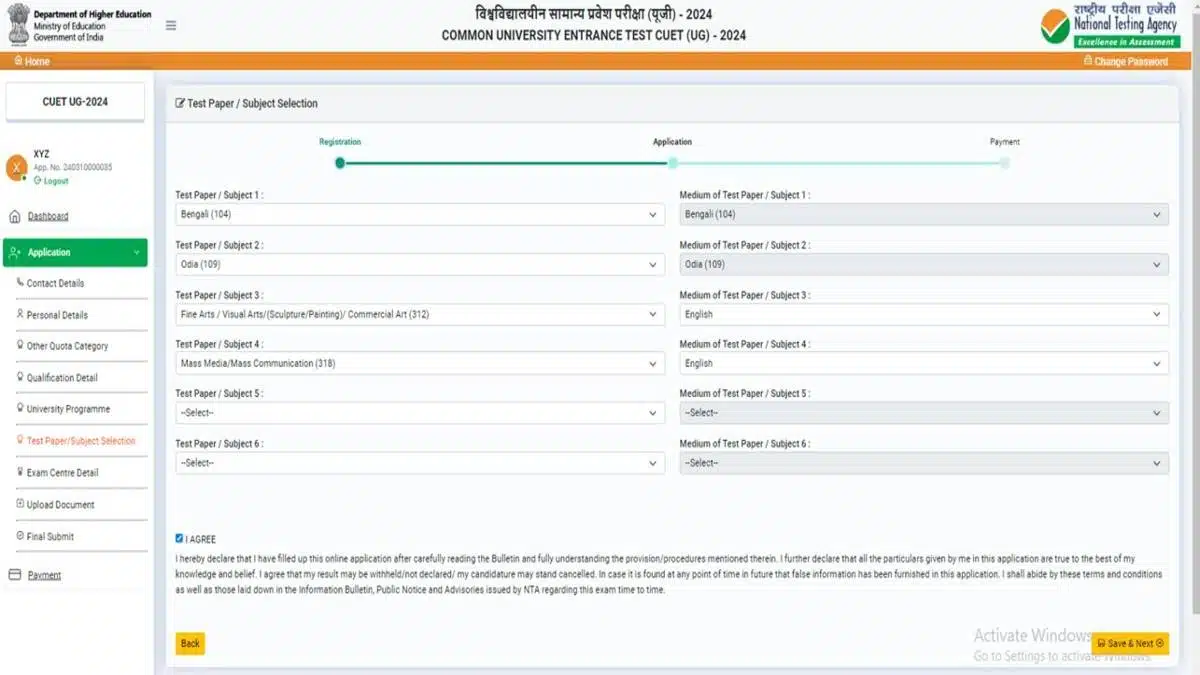Click the Home icon in orange bar

coord(18,61)
